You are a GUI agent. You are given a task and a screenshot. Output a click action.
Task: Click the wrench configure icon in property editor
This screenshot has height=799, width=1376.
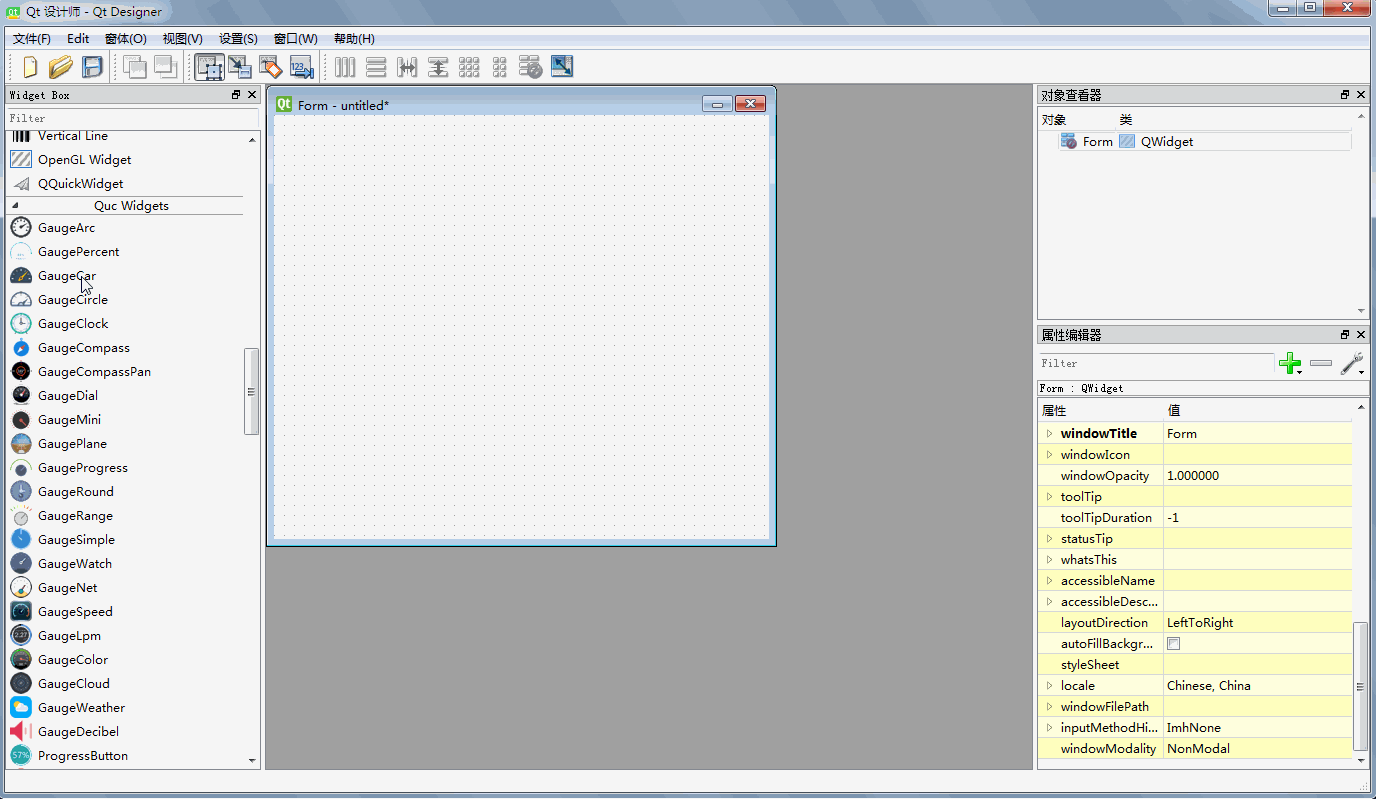click(x=1352, y=364)
